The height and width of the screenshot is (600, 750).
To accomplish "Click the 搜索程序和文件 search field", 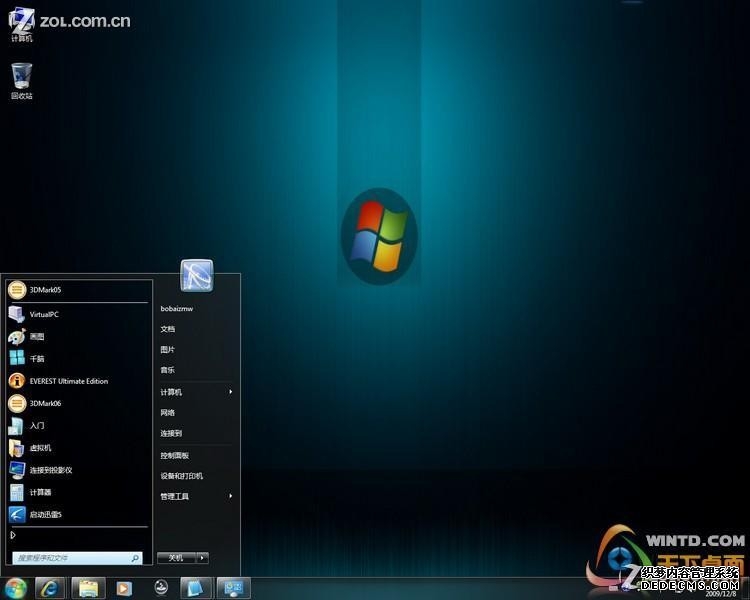I will [x=70, y=558].
